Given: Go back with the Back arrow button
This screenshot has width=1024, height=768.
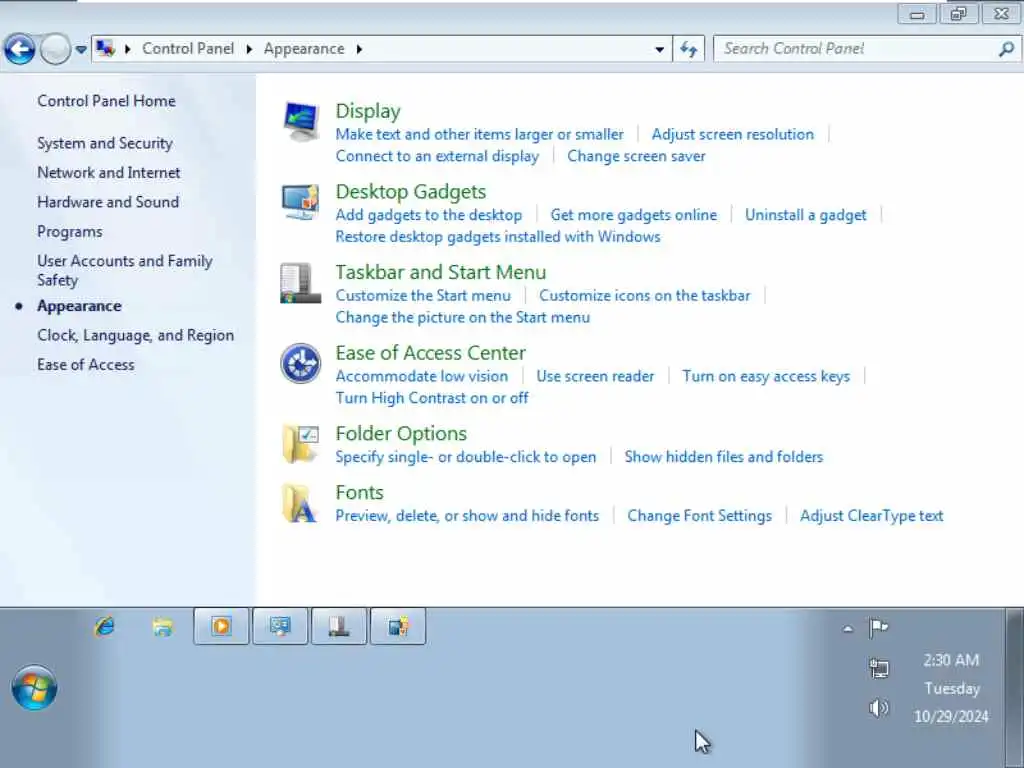Looking at the screenshot, I should coord(20,49).
